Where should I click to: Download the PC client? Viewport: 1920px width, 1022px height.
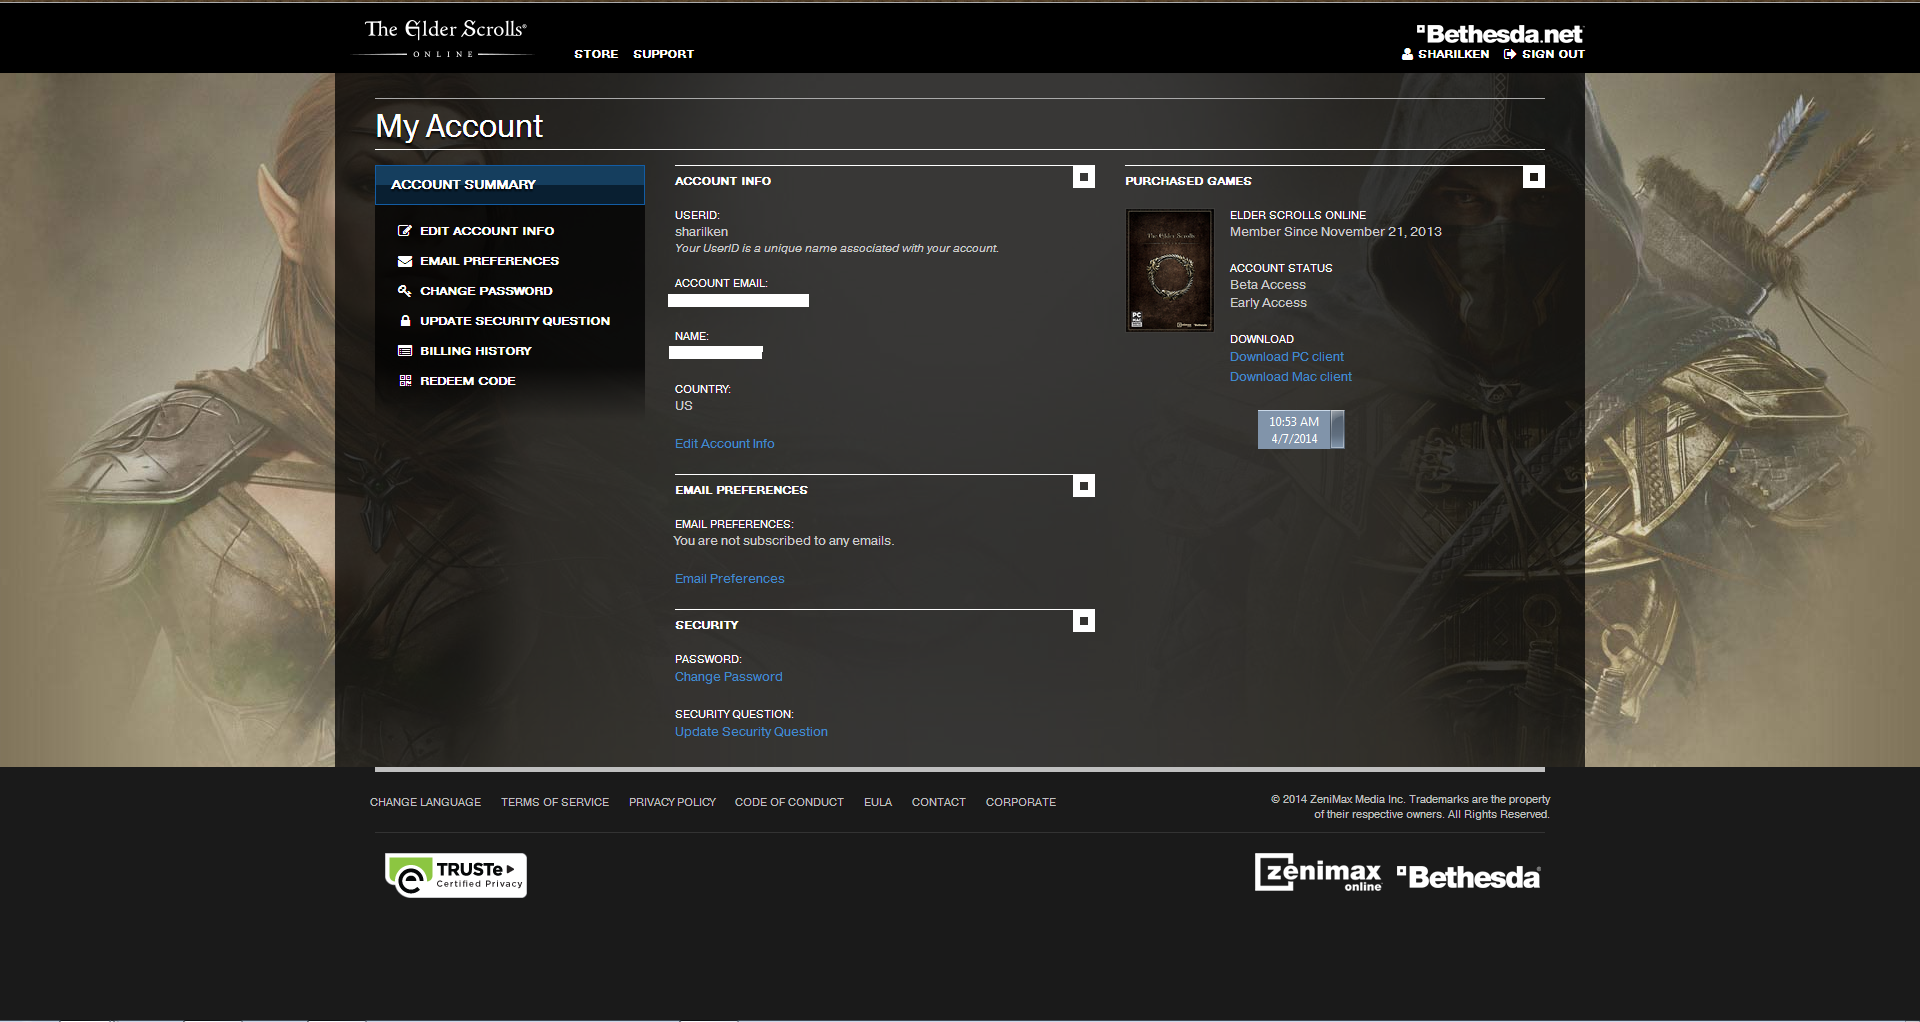[x=1287, y=357]
